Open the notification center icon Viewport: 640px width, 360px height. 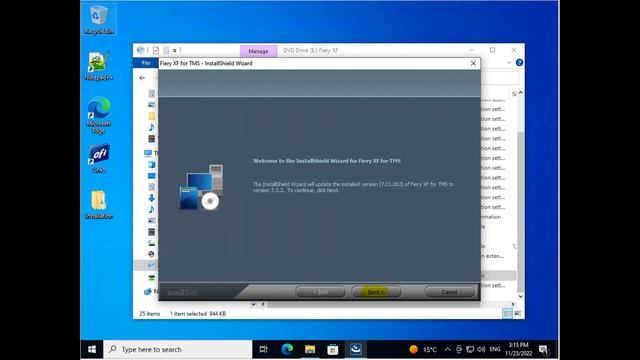544,349
